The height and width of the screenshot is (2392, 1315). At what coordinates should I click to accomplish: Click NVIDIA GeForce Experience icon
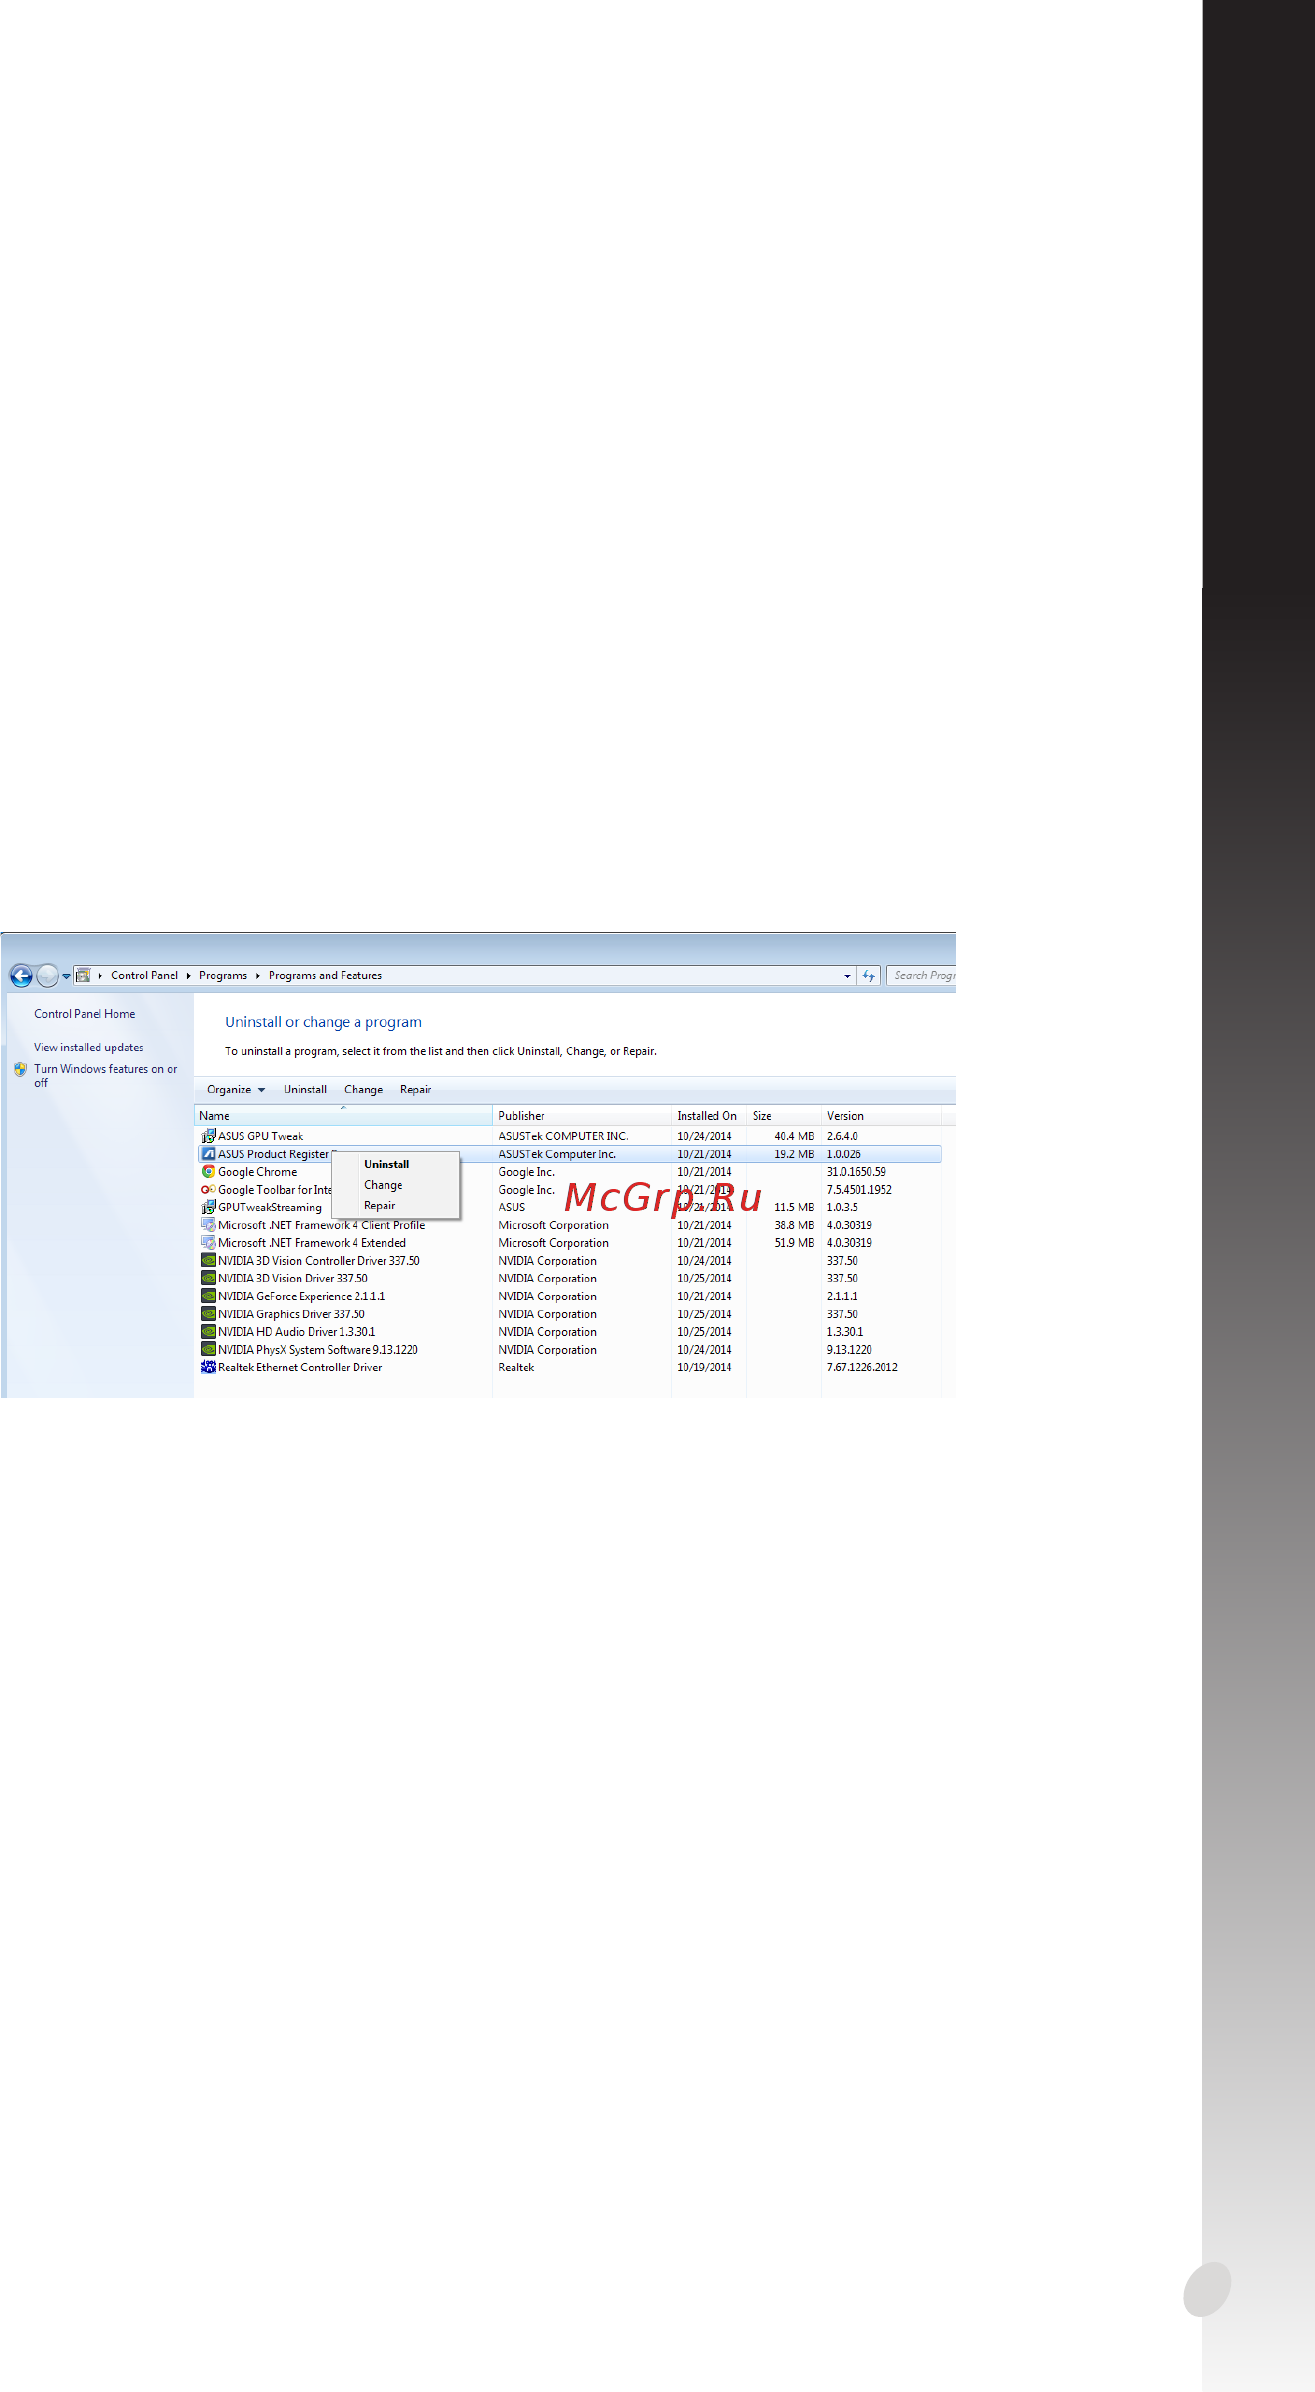coord(208,1296)
